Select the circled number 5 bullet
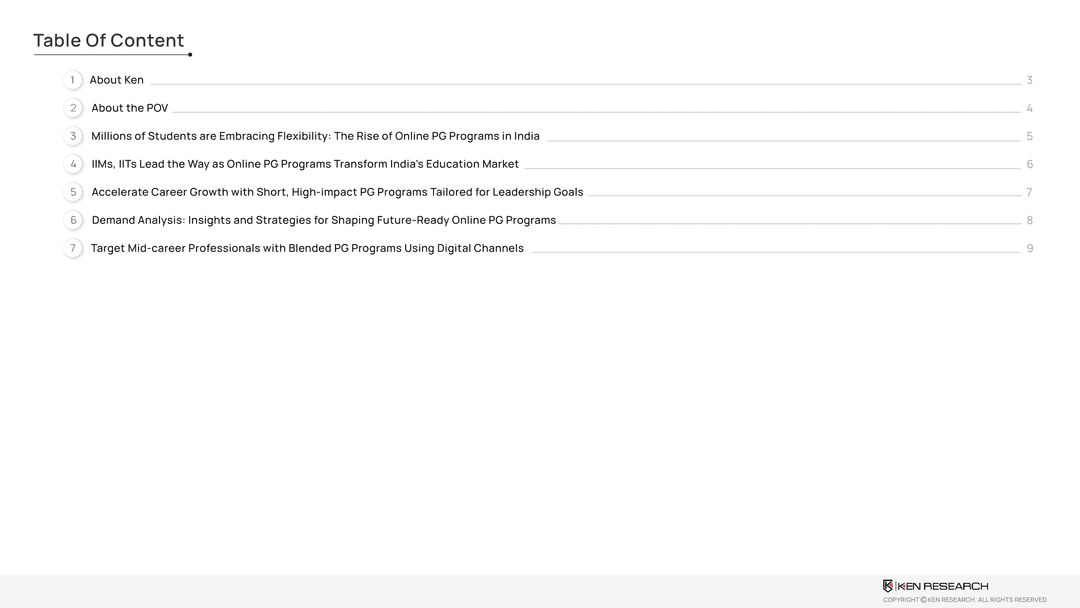Image resolution: width=1080 pixels, height=608 pixels. [x=73, y=192]
